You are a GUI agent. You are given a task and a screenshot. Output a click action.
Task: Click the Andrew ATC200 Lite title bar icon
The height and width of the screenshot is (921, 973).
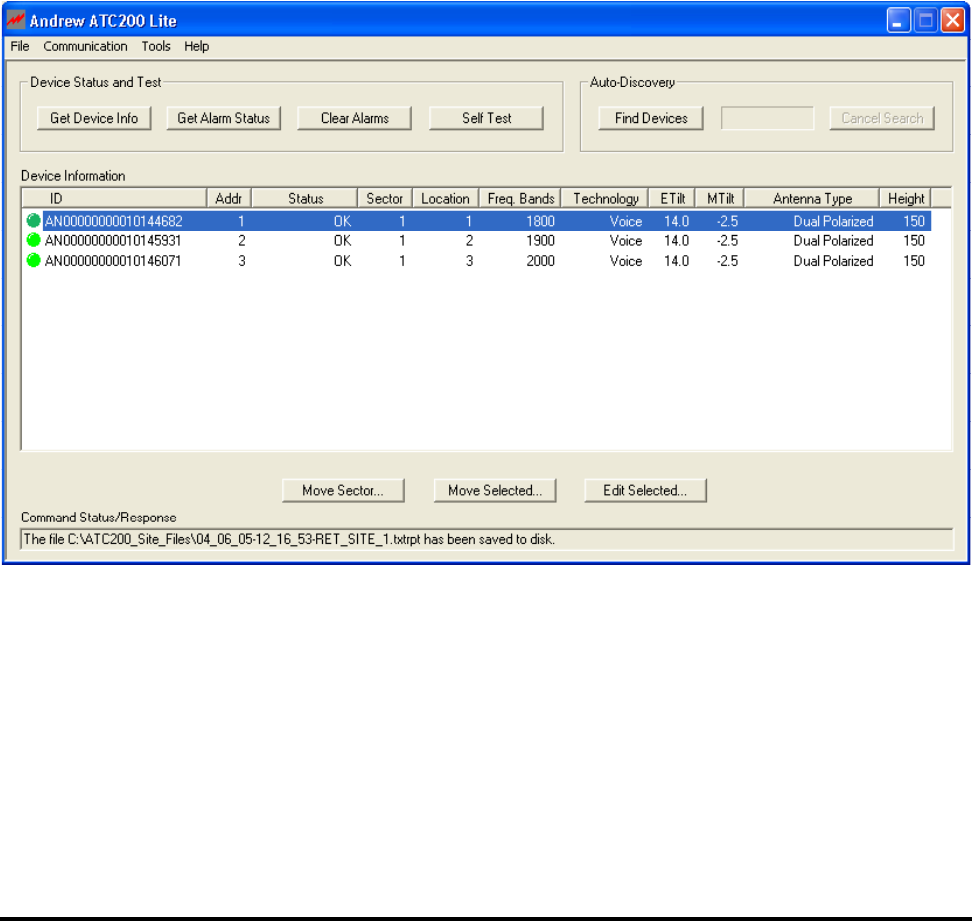click(x=16, y=20)
